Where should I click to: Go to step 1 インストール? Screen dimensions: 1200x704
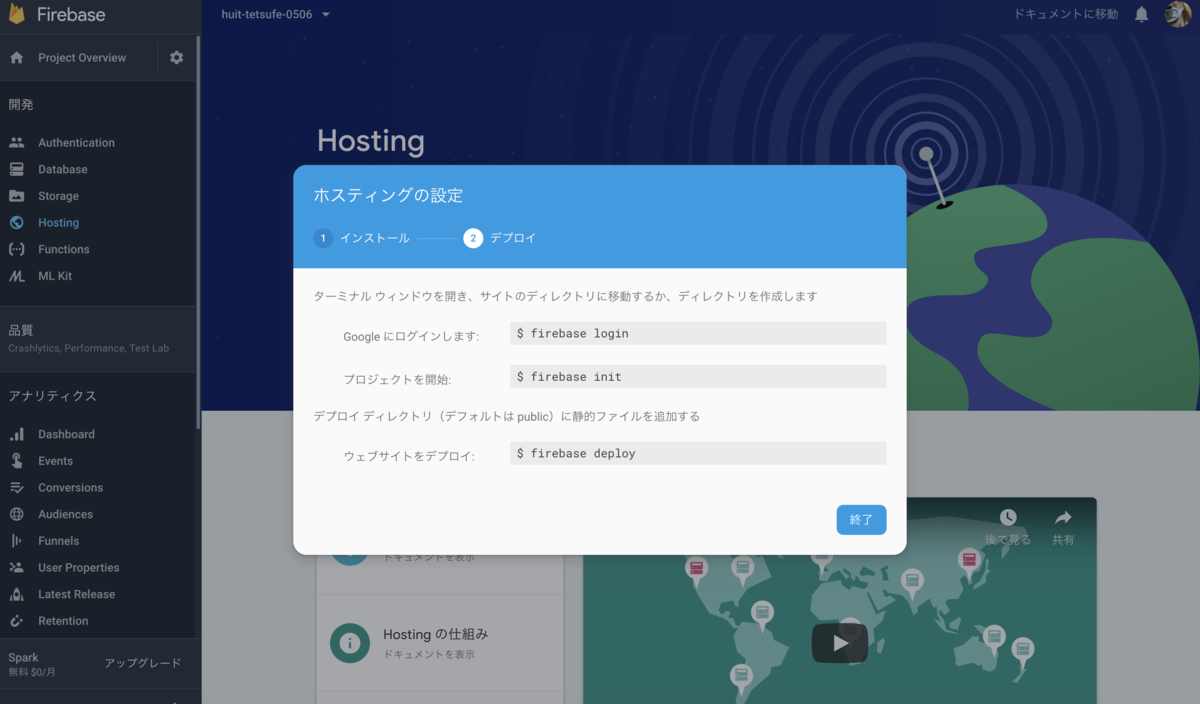(361, 238)
